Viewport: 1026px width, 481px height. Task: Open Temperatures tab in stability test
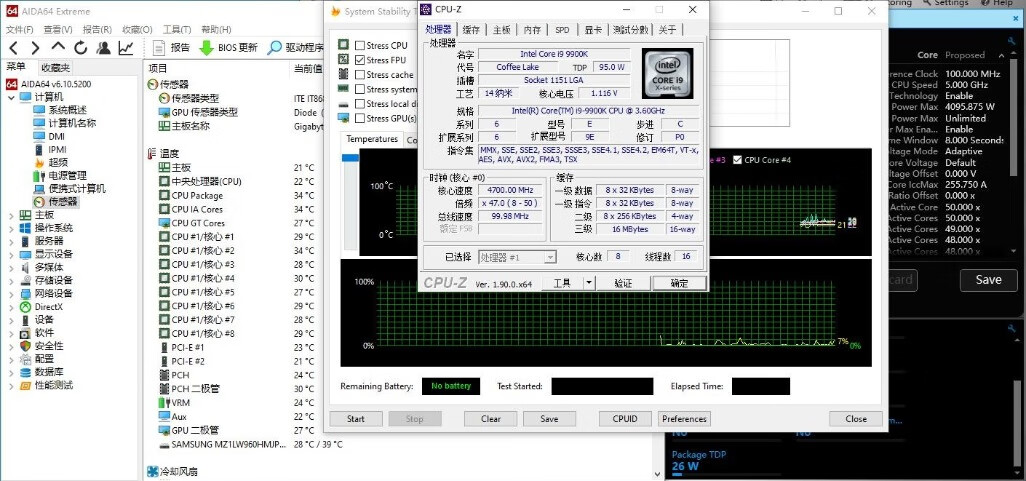pyautogui.click(x=372, y=139)
